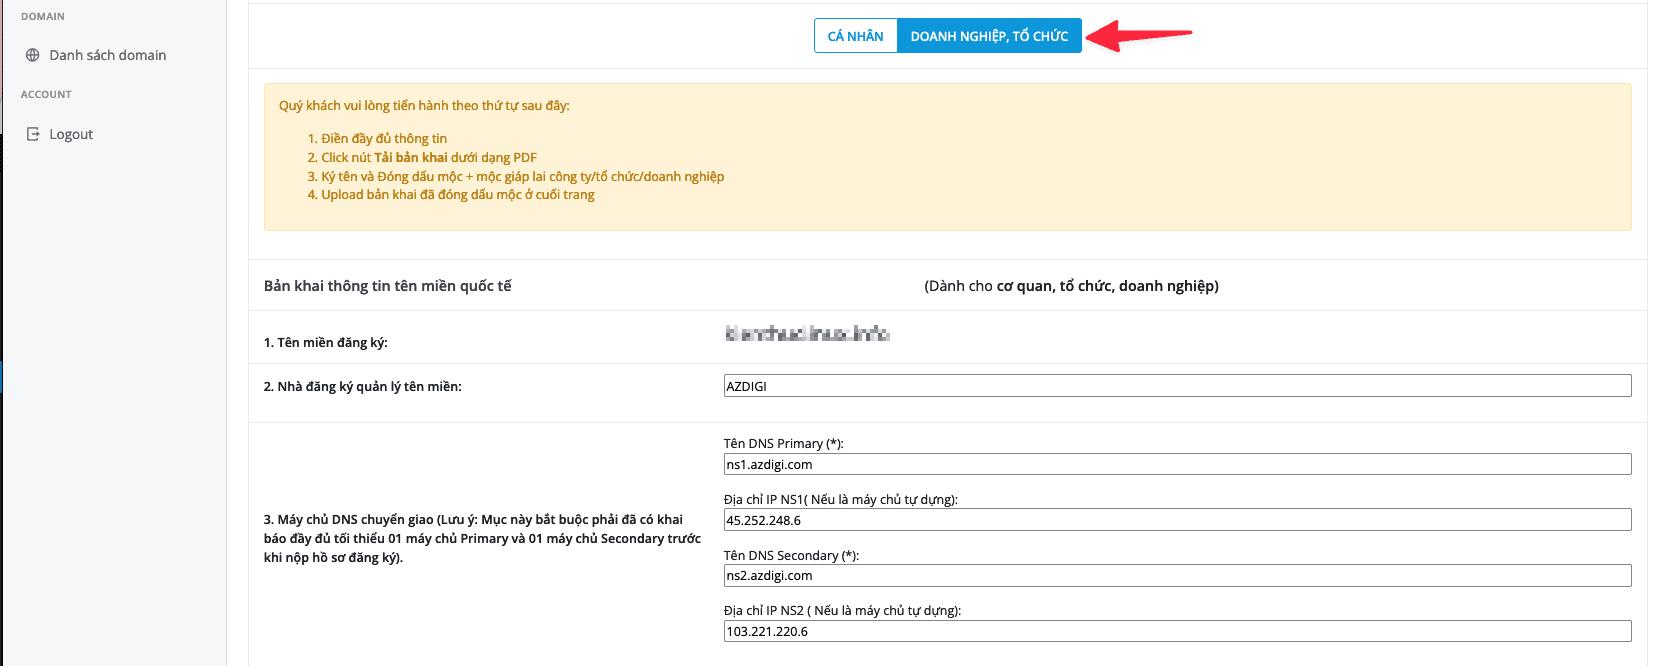Select the Logout text in sidebar
Viewport: 1664px width, 666px height.
(x=71, y=134)
